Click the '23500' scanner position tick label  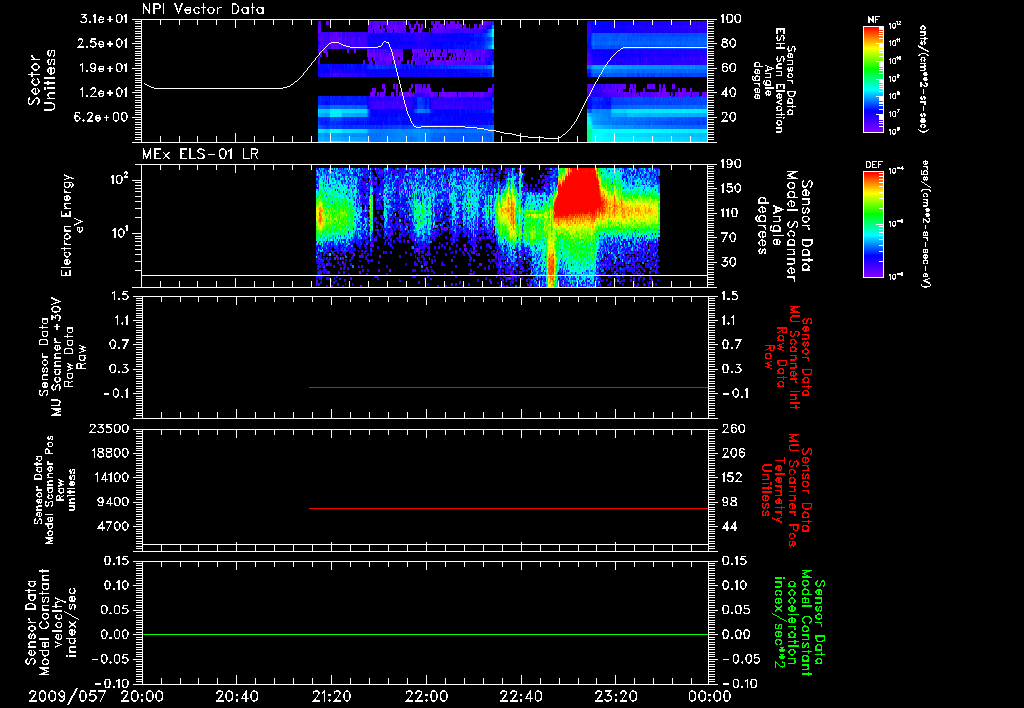point(109,428)
